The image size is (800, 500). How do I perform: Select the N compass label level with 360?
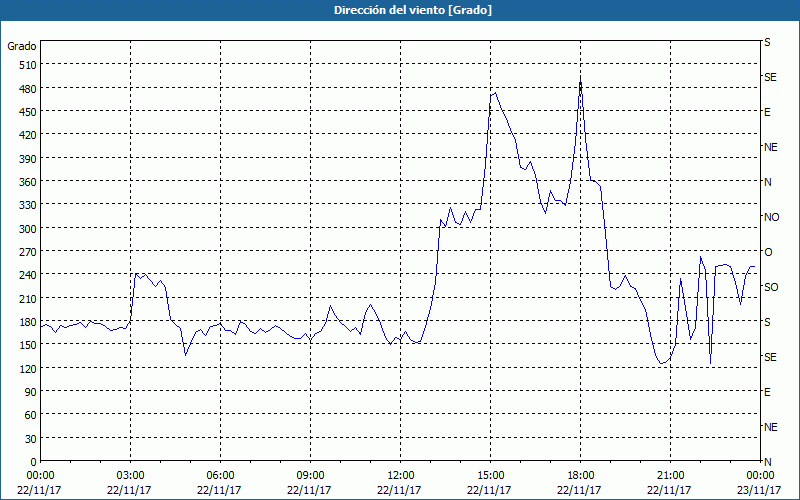(767, 182)
